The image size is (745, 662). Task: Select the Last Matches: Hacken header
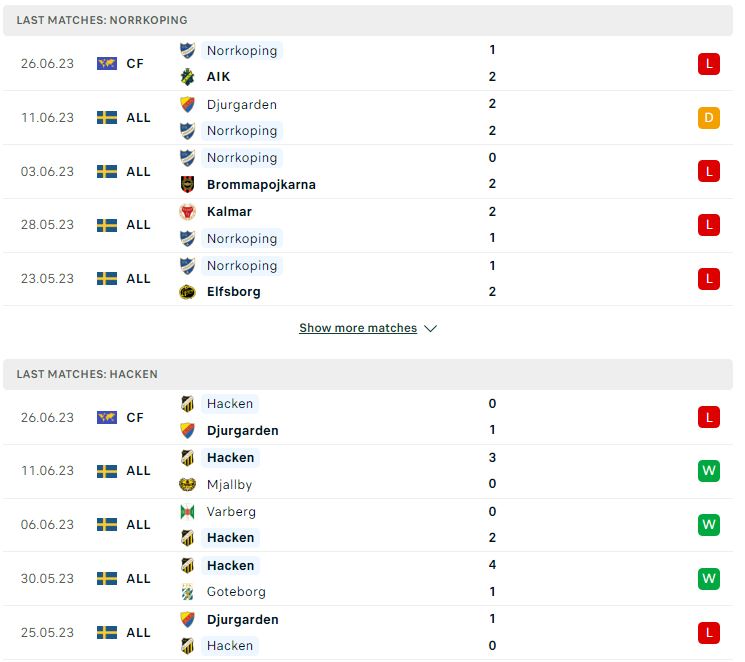(x=368, y=374)
